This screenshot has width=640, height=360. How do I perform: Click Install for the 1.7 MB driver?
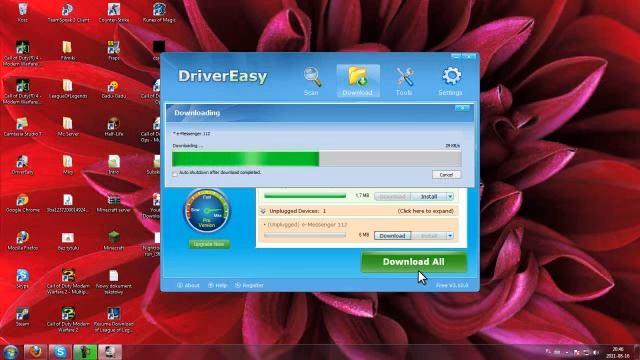point(429,197)
